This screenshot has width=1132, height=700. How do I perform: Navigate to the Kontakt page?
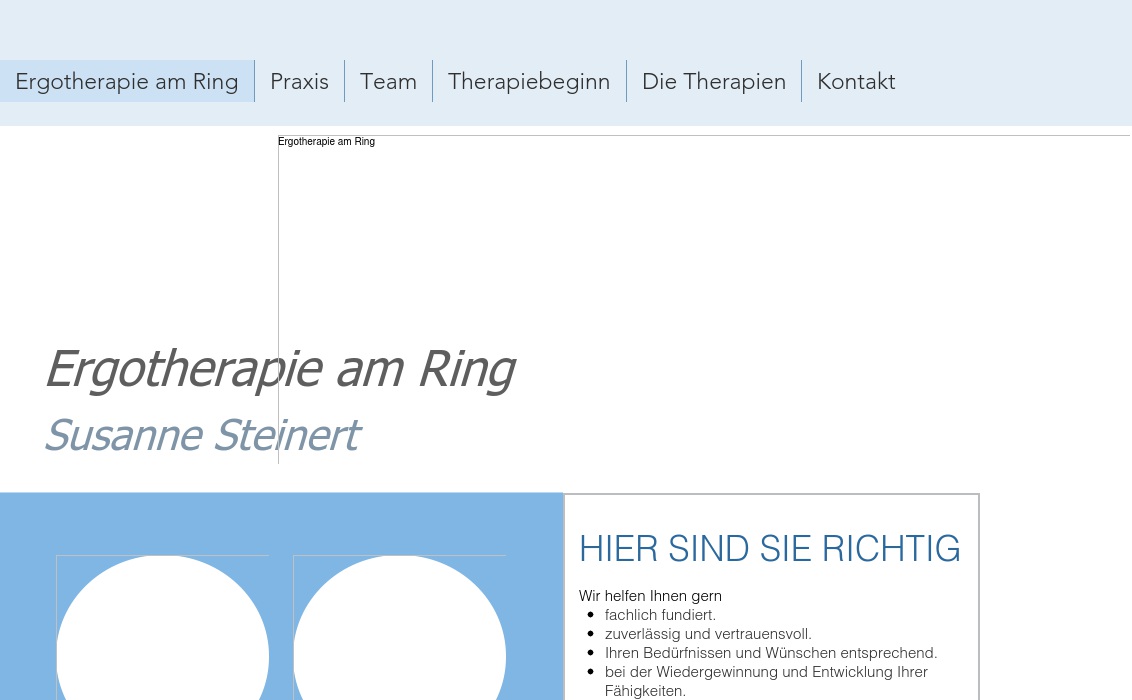856,81
